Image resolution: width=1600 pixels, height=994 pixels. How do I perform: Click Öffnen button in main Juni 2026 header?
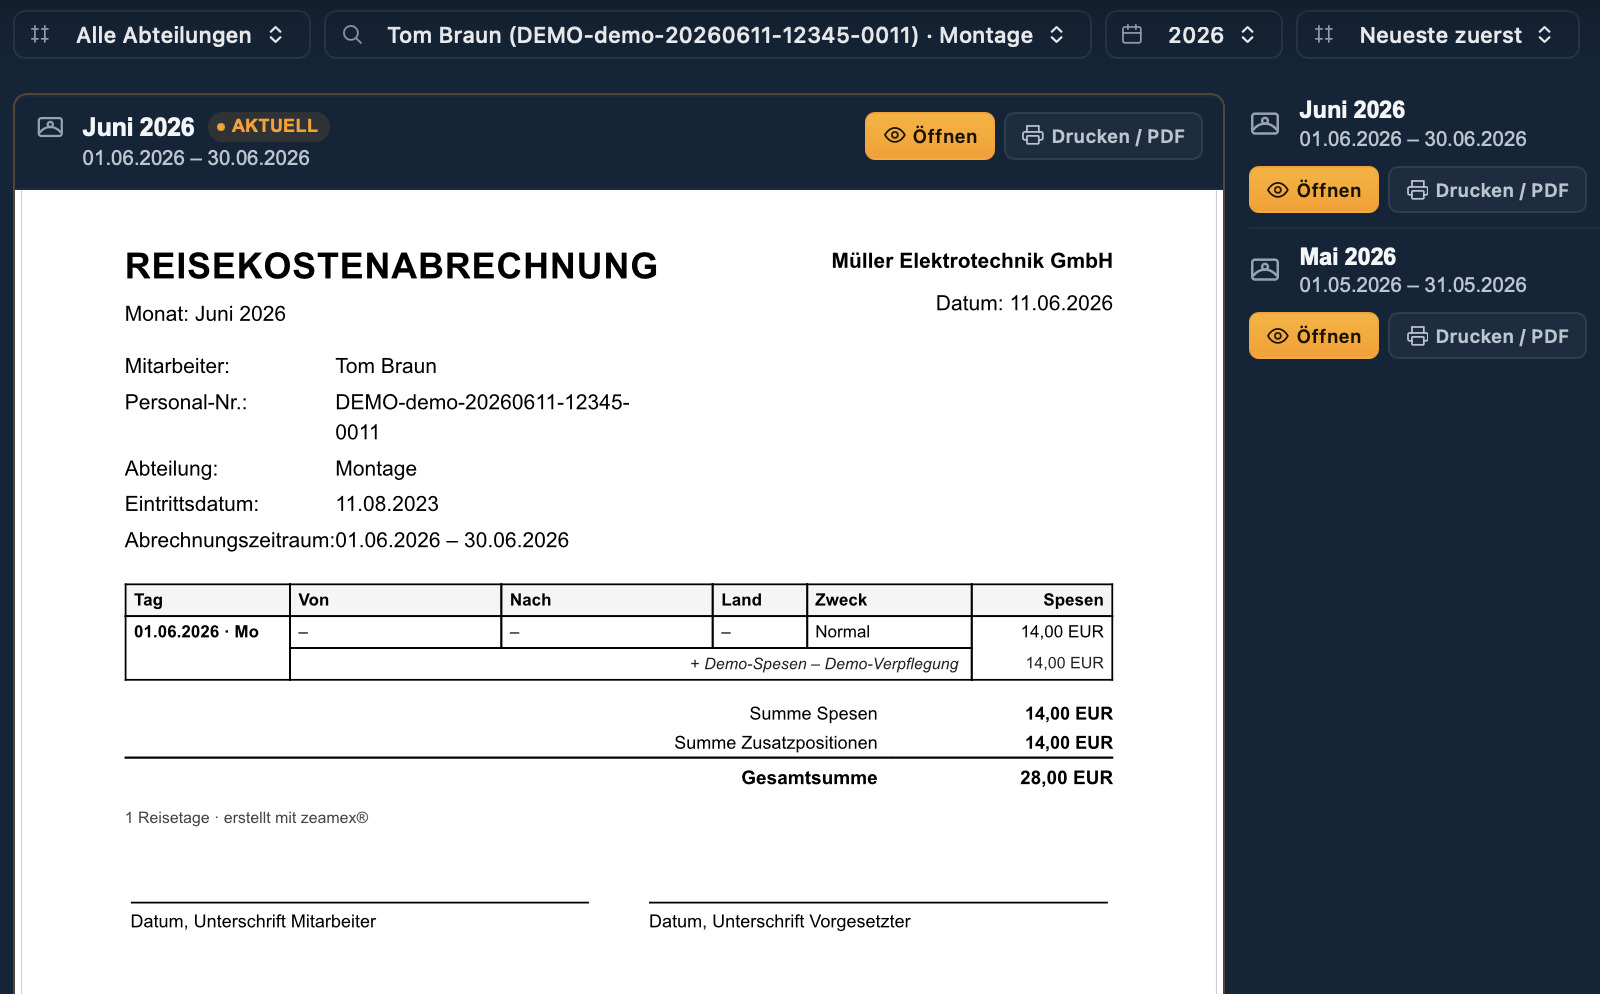point(930,136)
